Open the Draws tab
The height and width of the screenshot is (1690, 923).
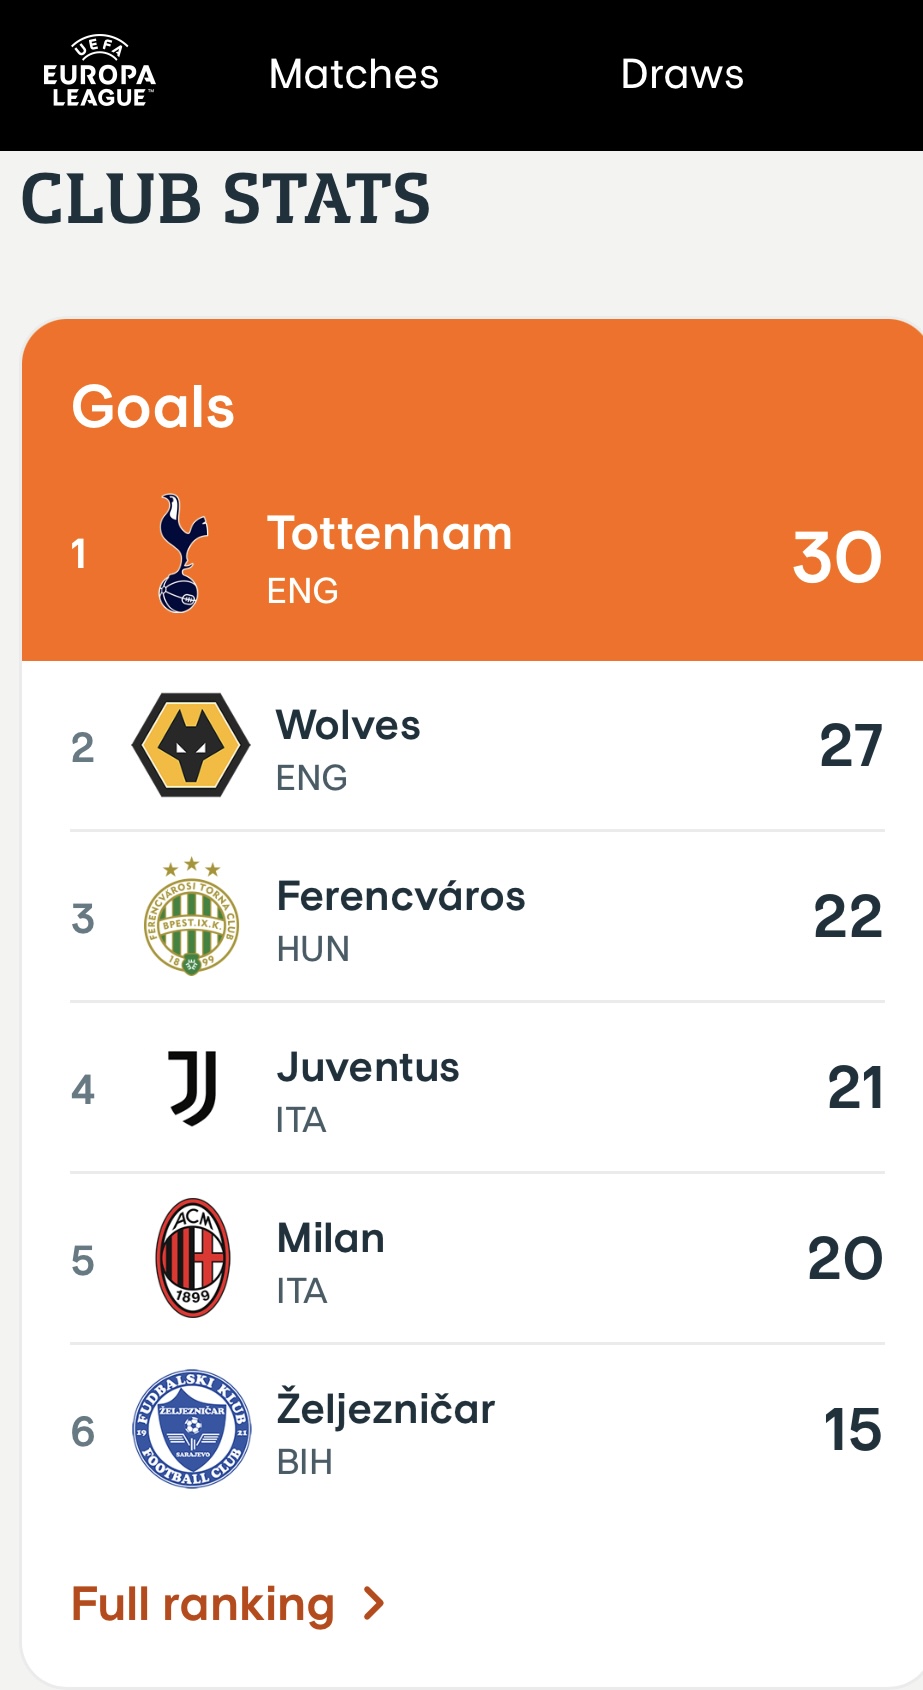(682, 74)
